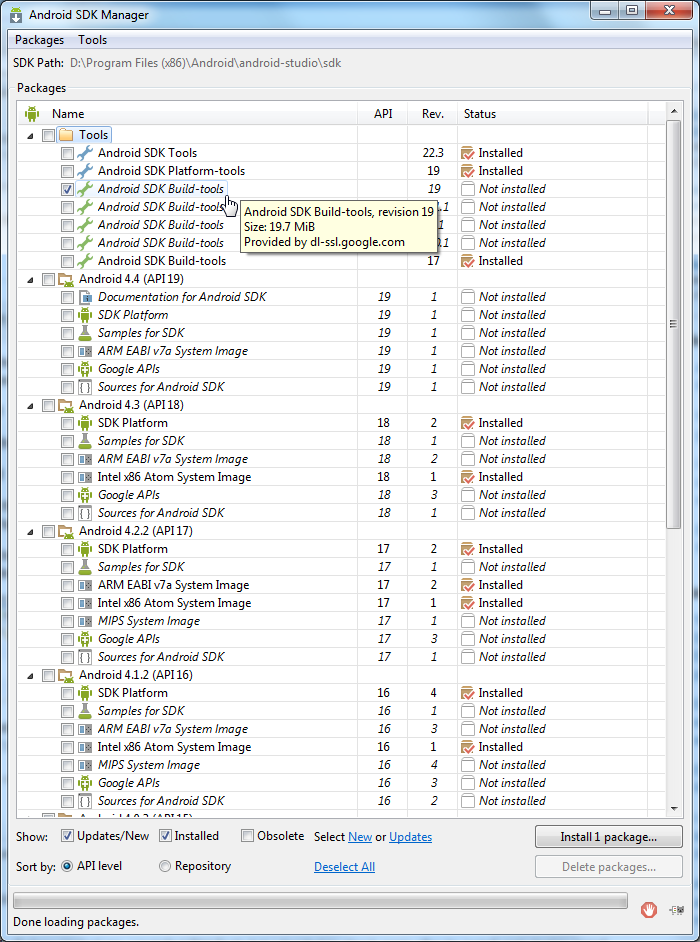Click the API 17 SDK Platform android icon
This screenshot has width=700, height=942.
click(85, 549)
